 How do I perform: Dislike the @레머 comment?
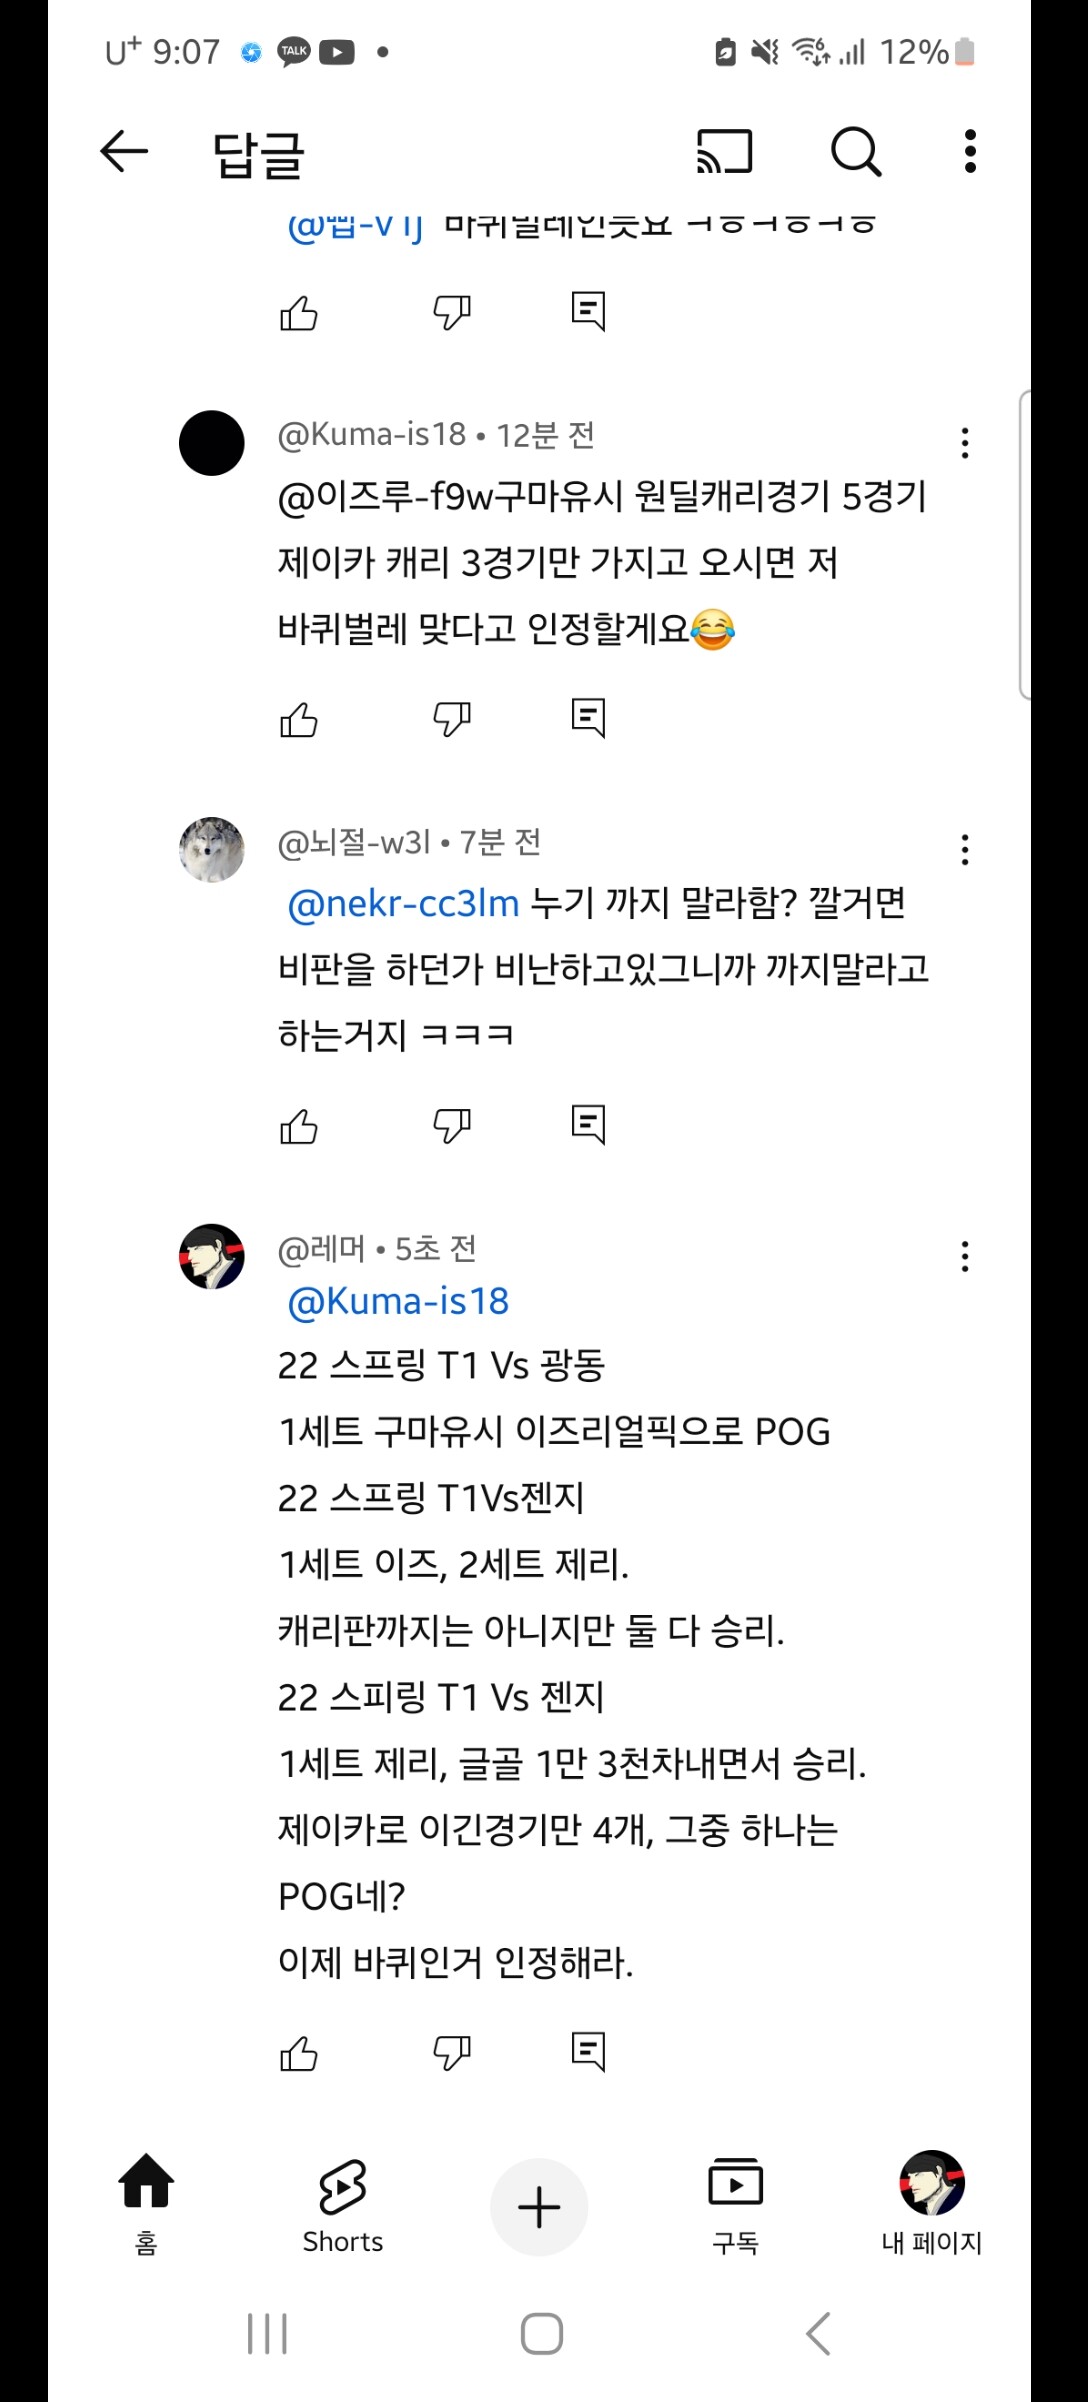pos(452,2053)
